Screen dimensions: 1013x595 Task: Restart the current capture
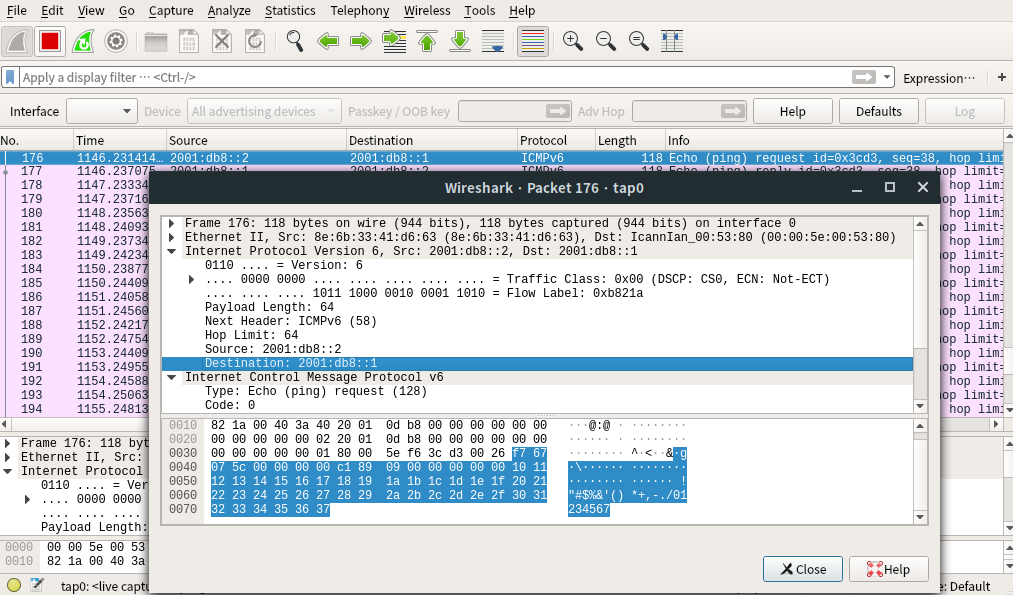click(83, 41)
